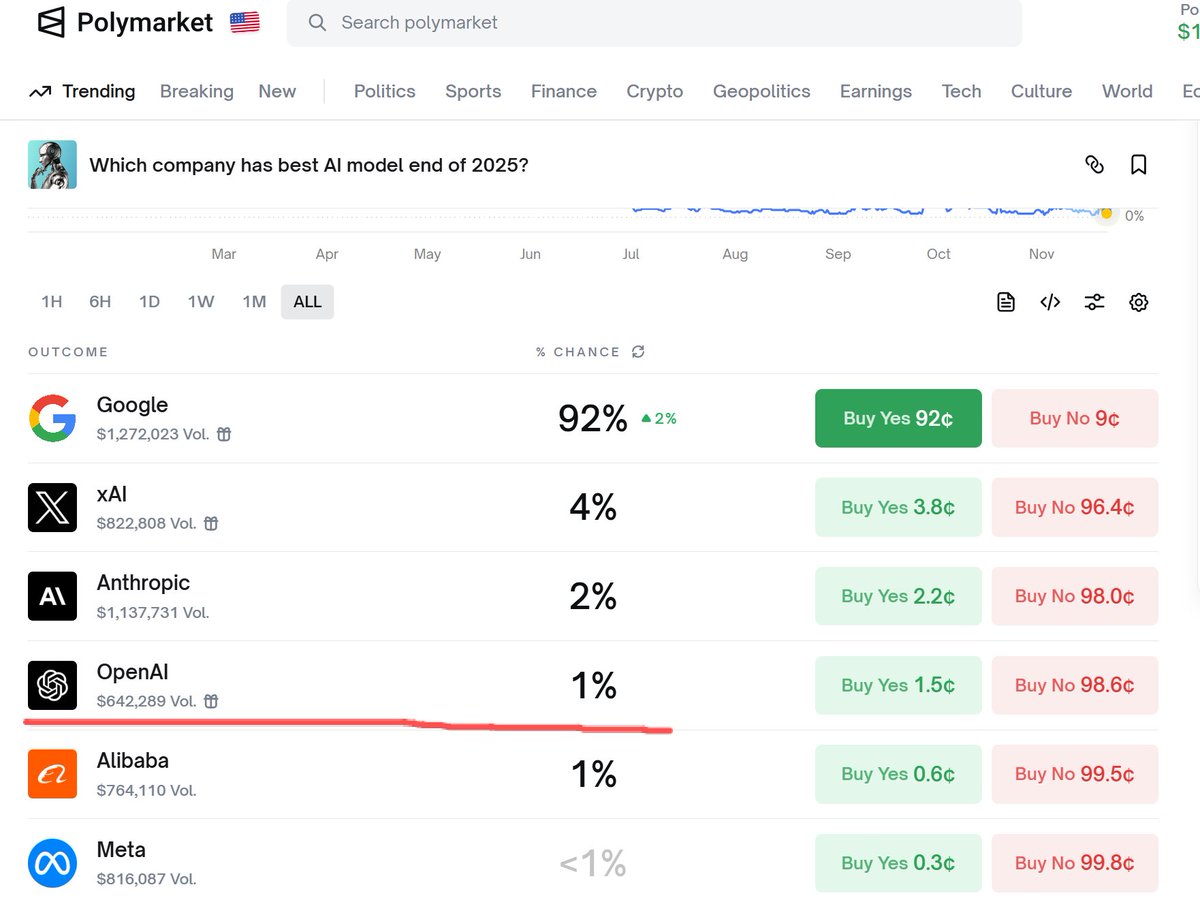The height and width of the screenshot is (900, 1200).
Task: Click Buy Yes 3.8¢ for xAI
Action: (x=899, y=507)
